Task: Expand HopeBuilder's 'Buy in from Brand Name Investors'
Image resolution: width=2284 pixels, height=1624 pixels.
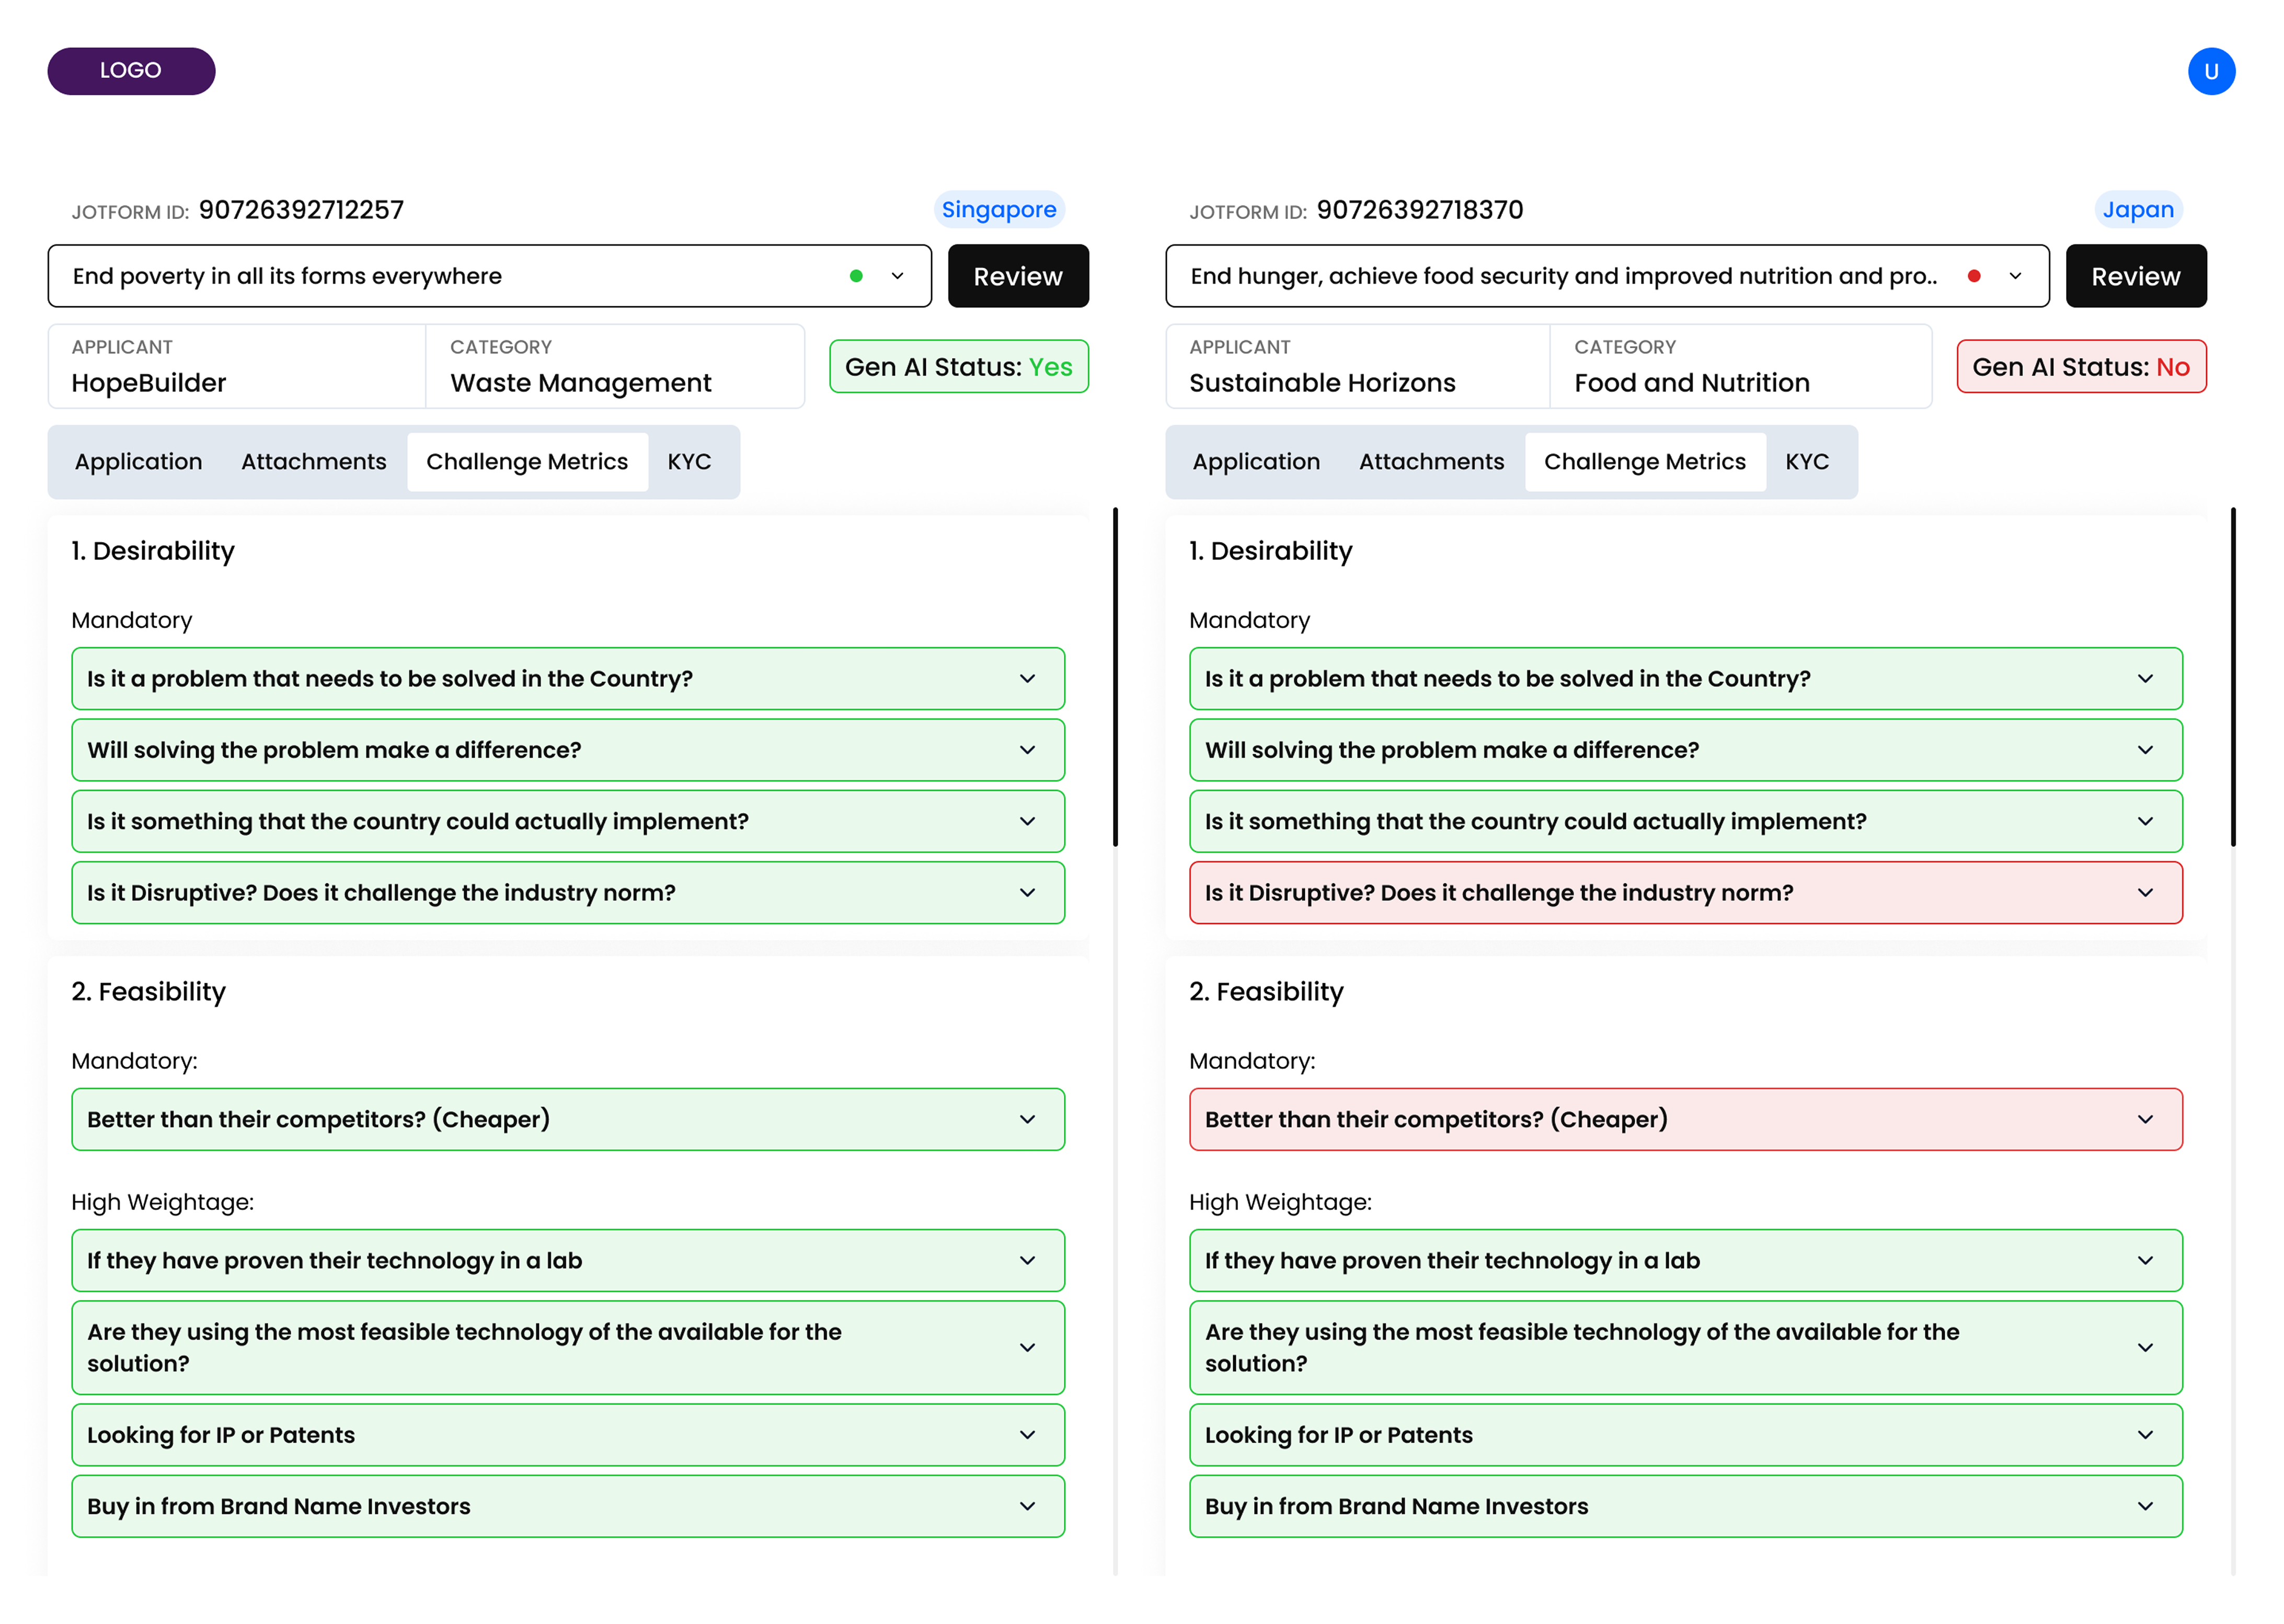Action: 568,1507
